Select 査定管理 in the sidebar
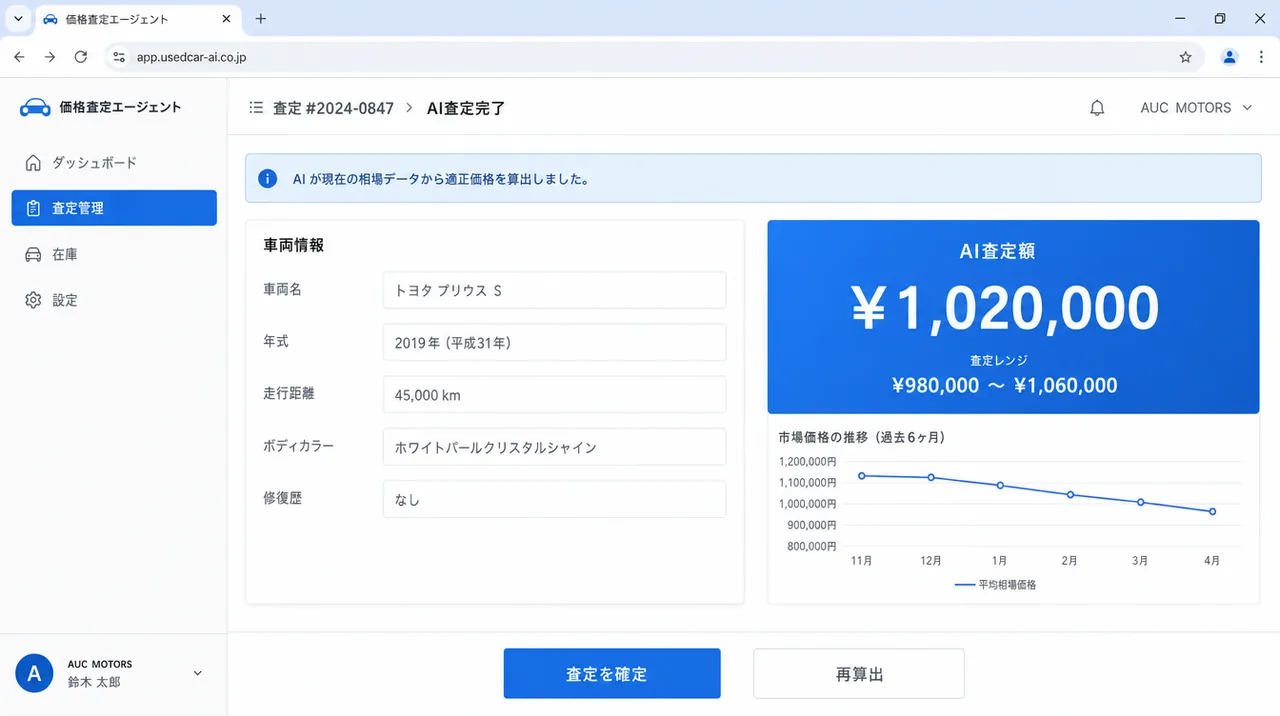 coord(114,208)
